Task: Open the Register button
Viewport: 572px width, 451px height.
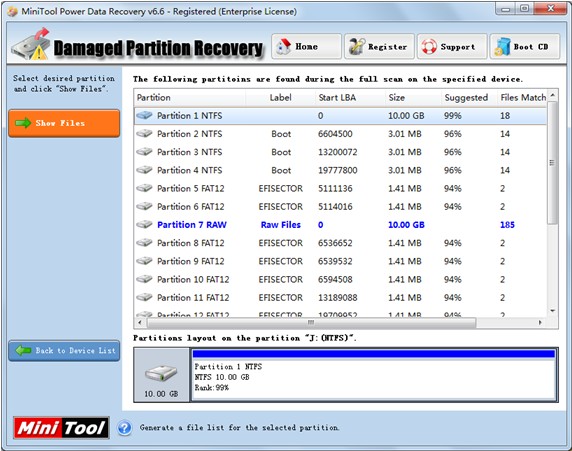Action: tap(379, 46)
